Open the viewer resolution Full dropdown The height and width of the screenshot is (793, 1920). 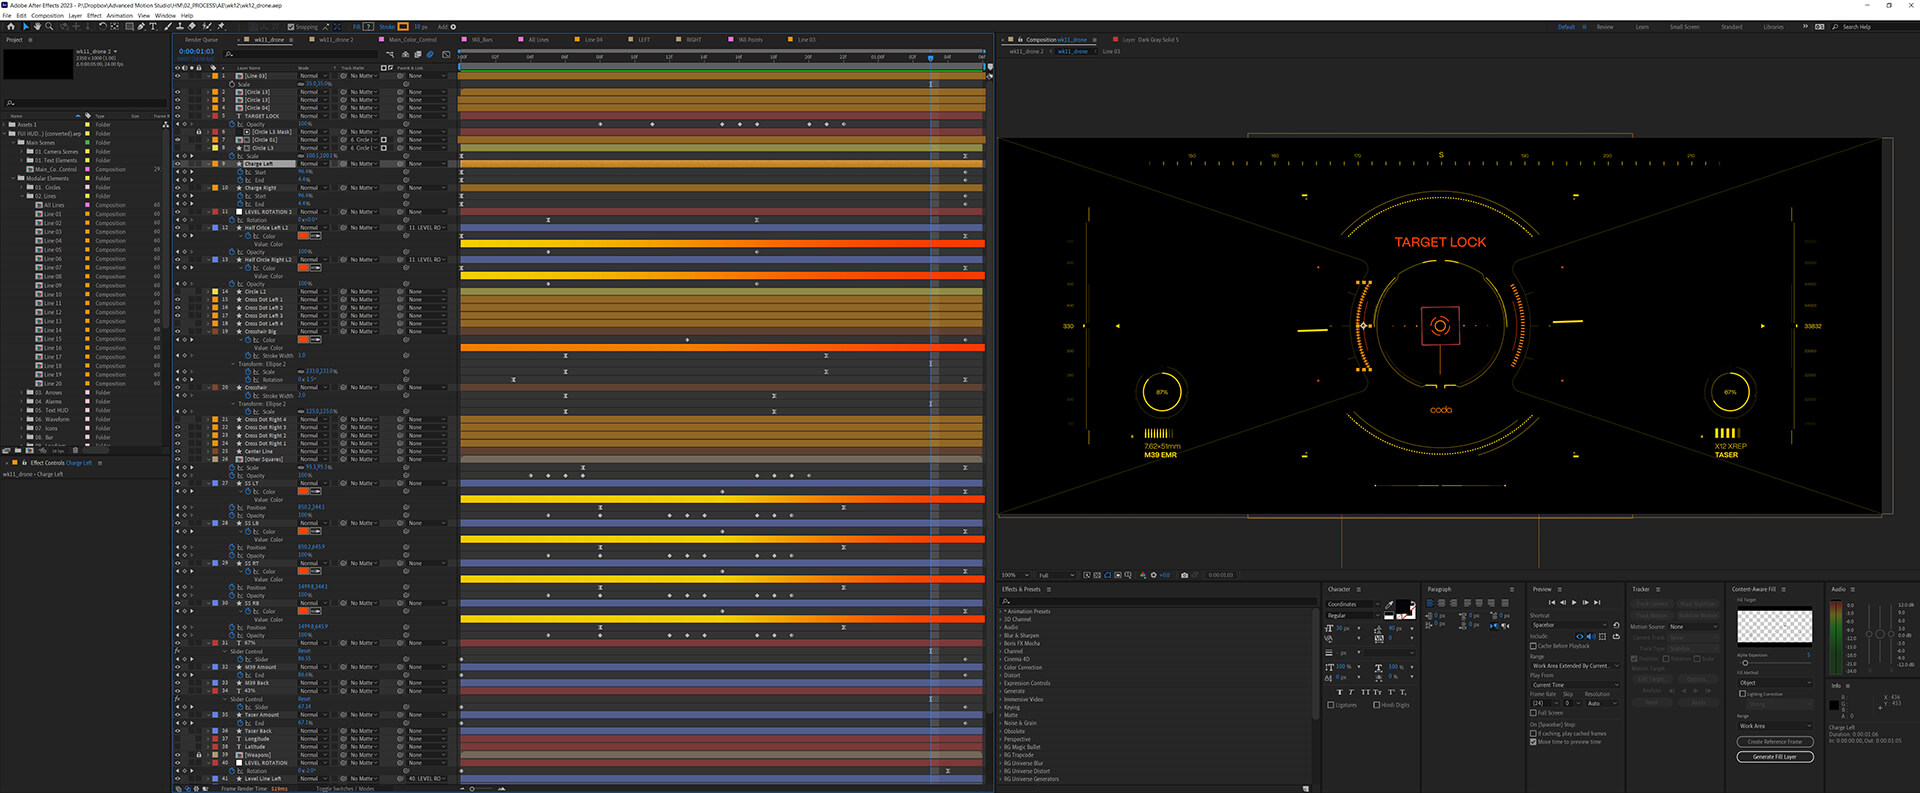pyautogui.click(x=1054, y=575)
